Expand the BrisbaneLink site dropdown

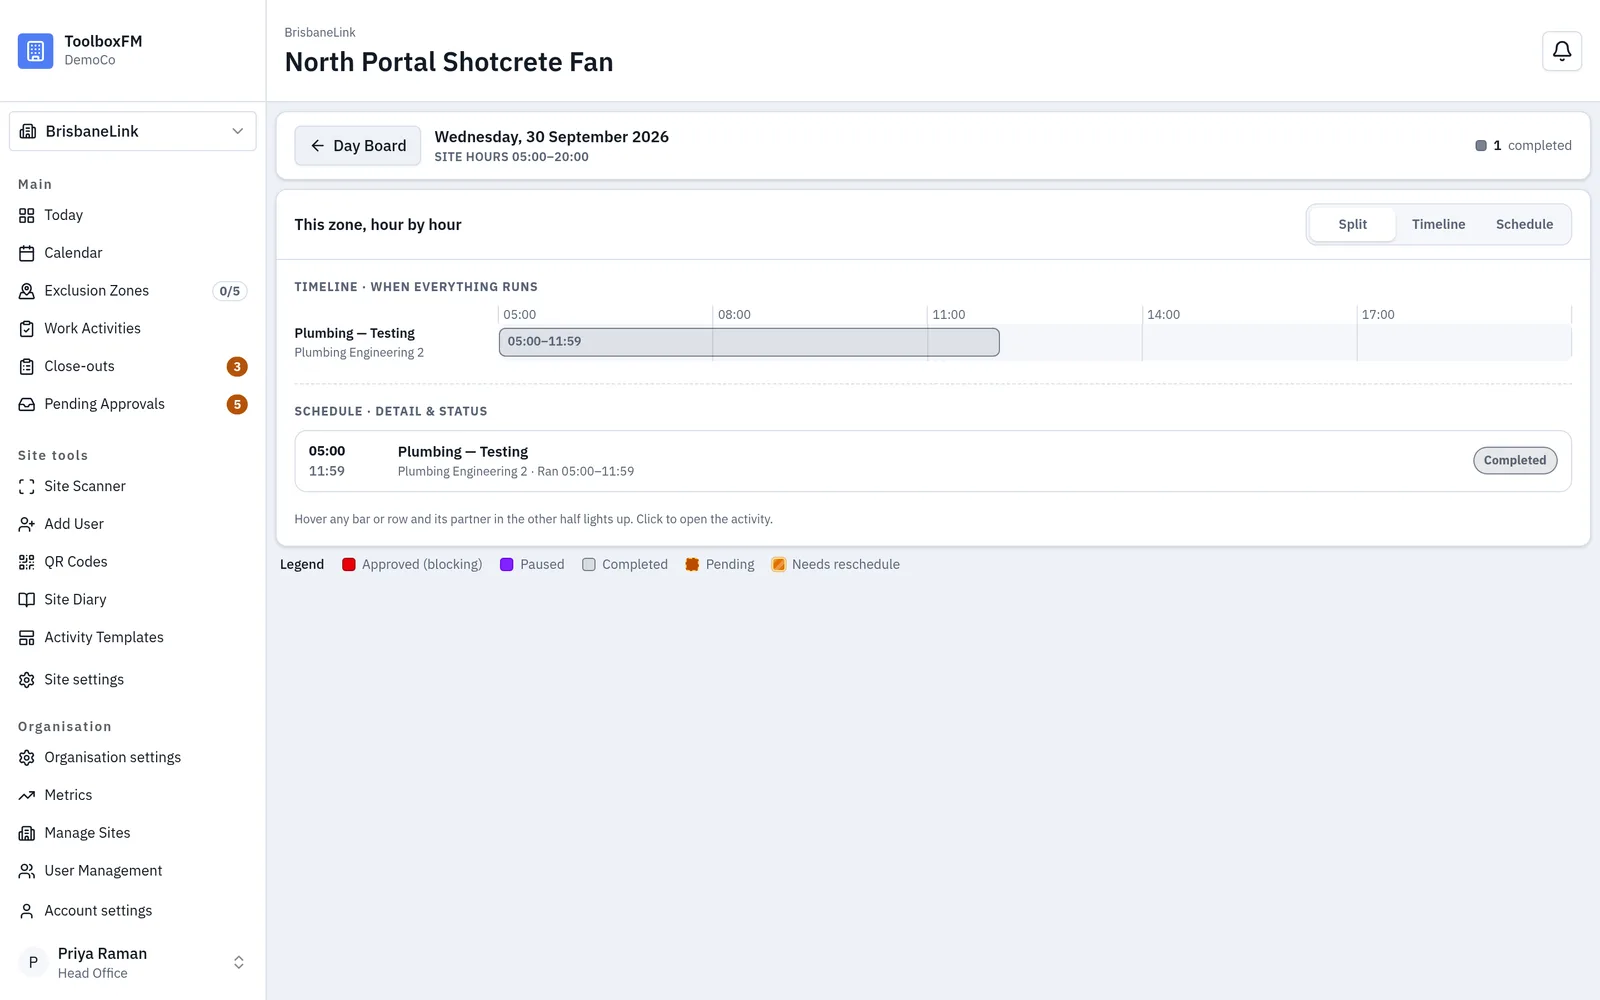point(132,131)
